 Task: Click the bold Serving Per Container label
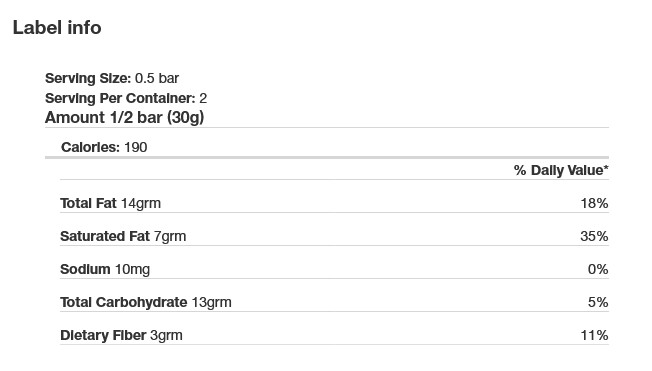[x=120, y=98]
